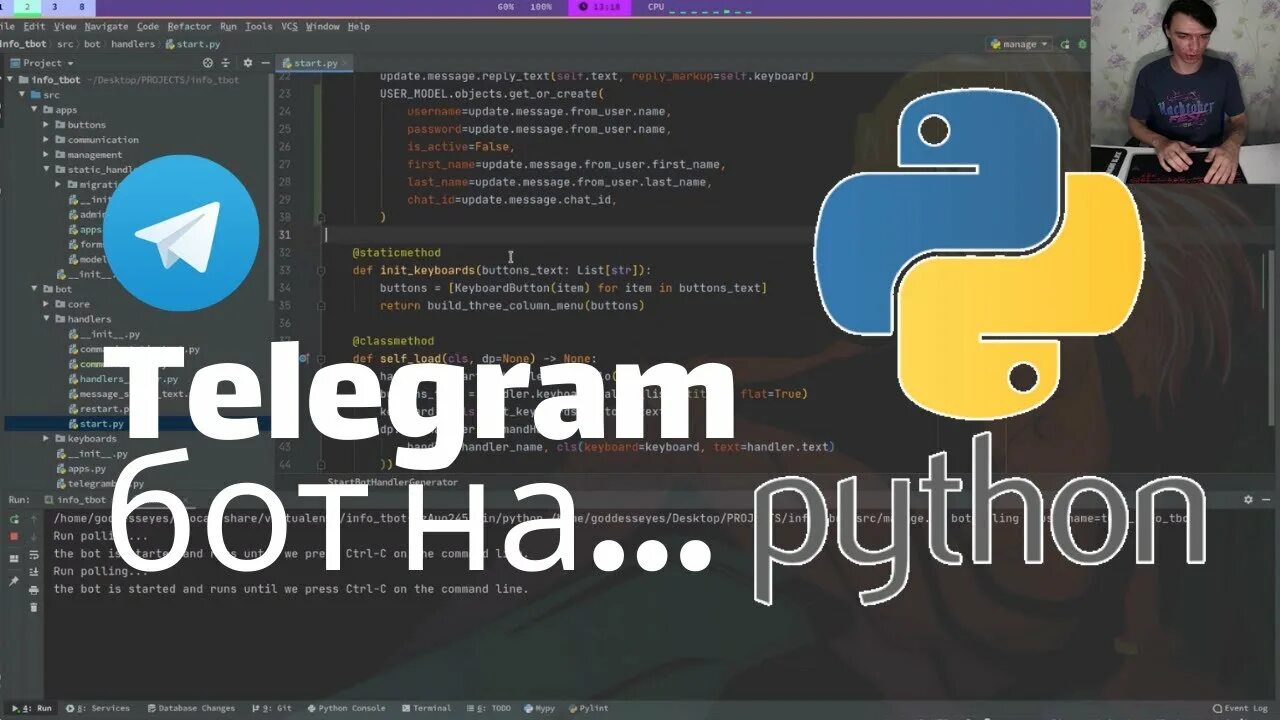Open the Edit menu
The width and height of the screenshot is (1280, 720).
click(34, 26)
